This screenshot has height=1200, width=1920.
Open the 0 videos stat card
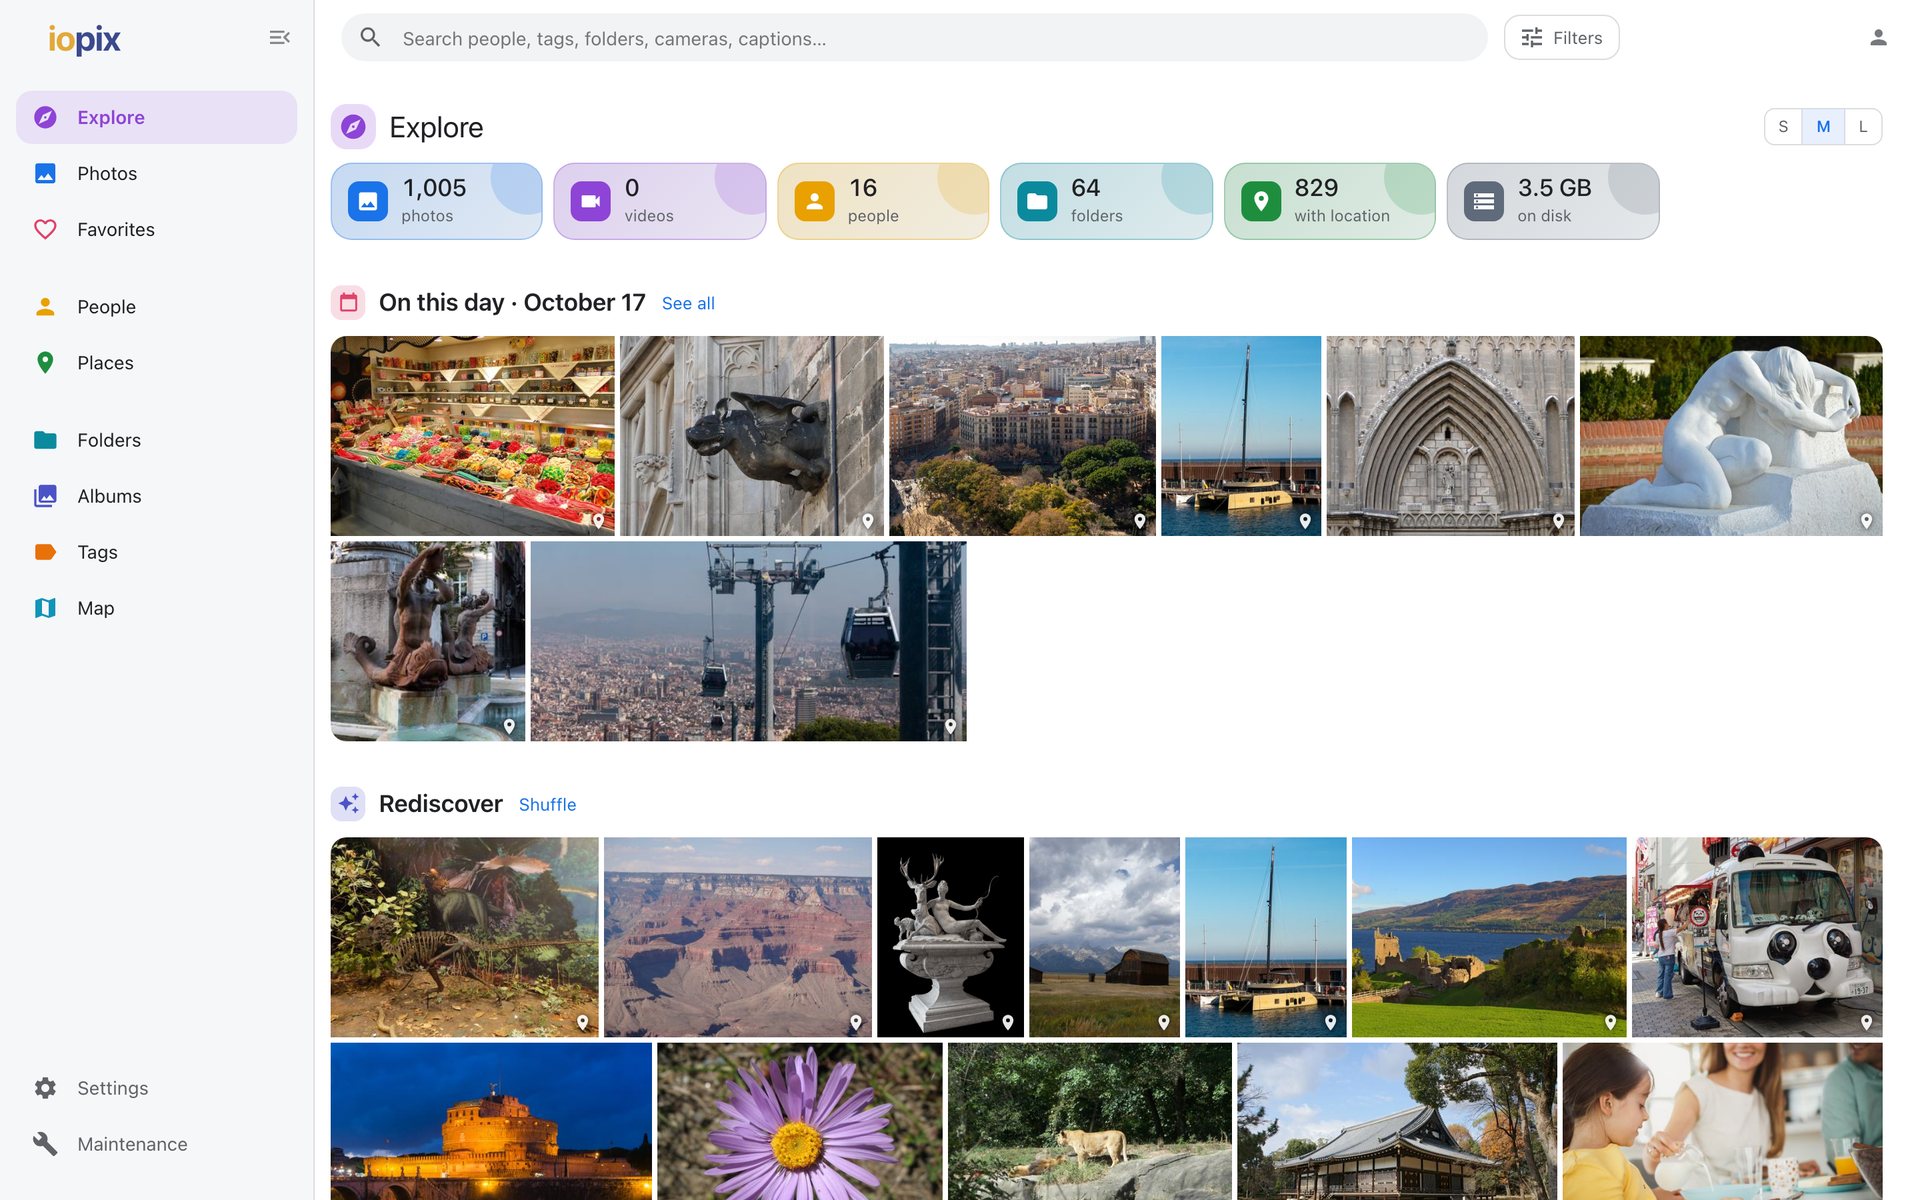pyautogui.click(x=660, y=201)
